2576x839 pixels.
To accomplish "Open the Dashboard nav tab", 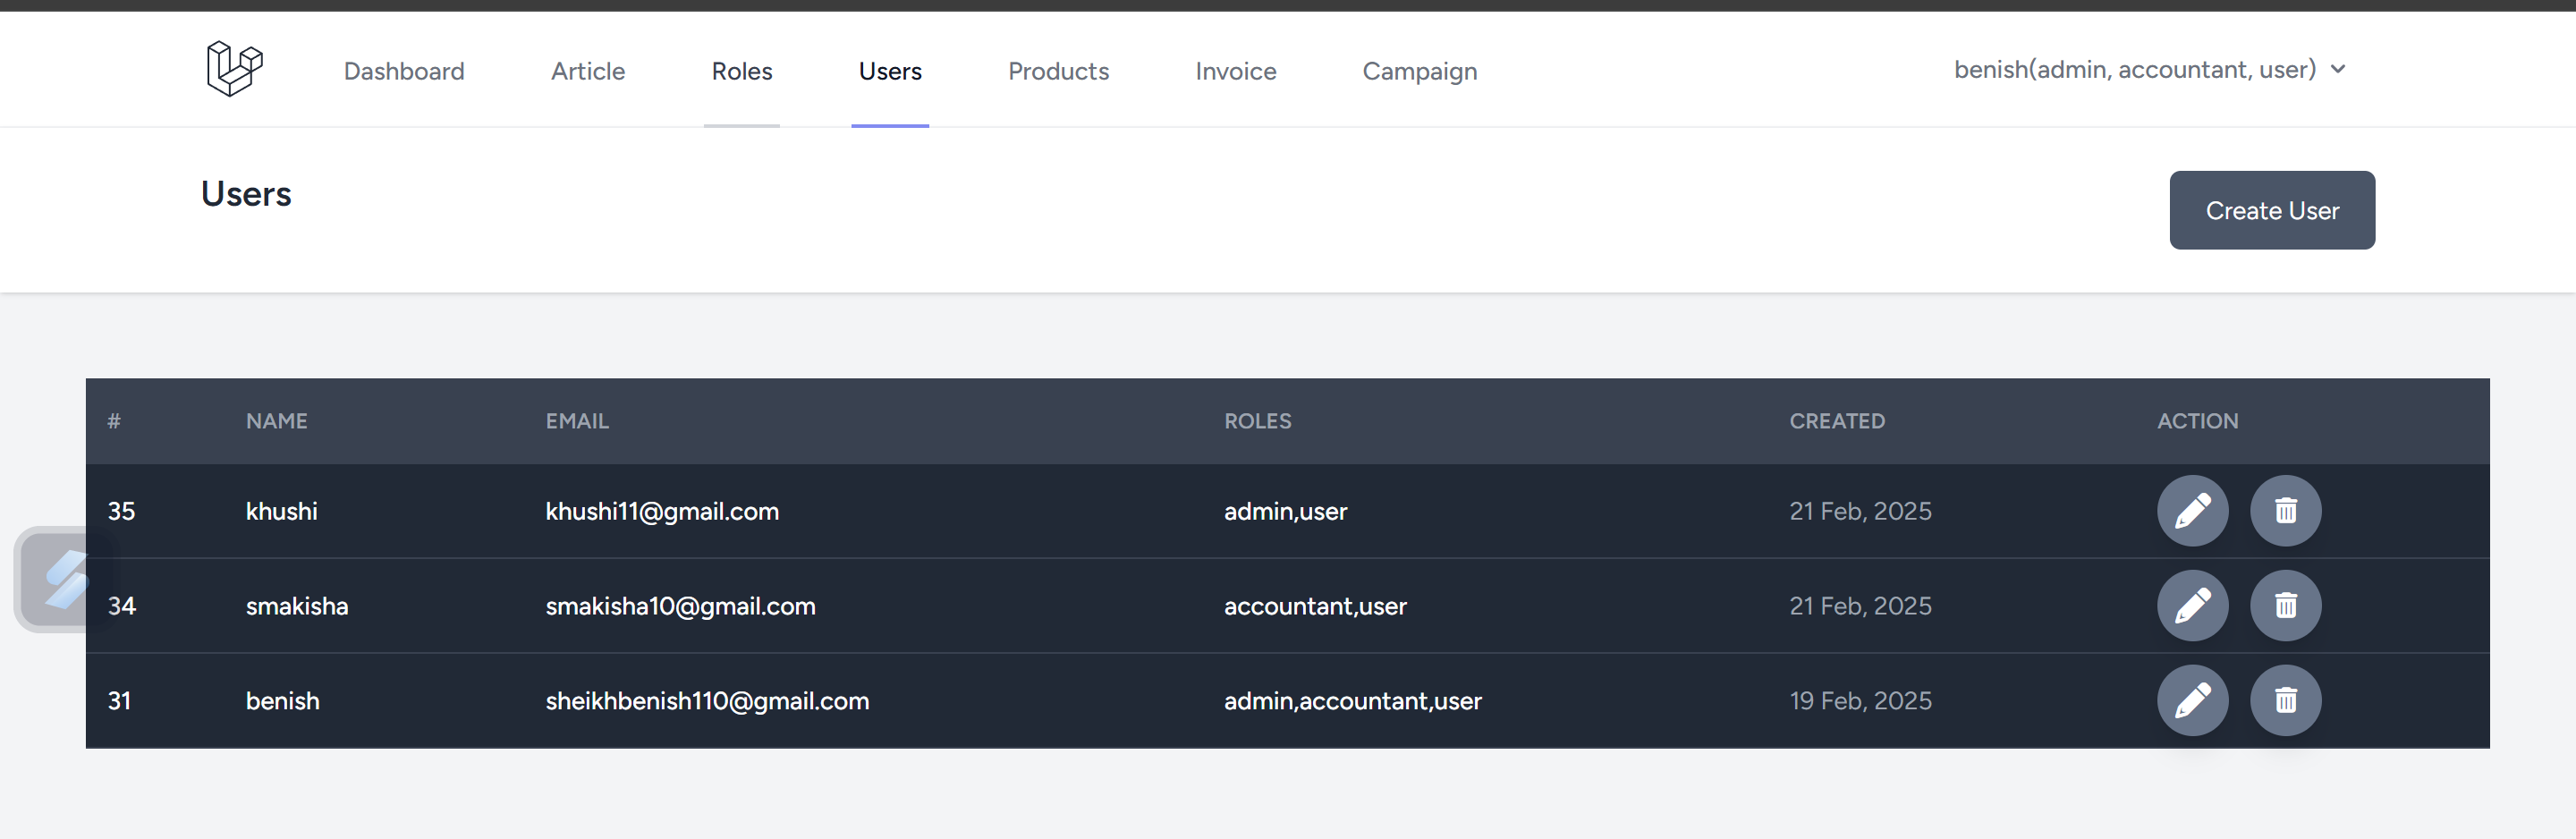I will (x=404, y=71).
